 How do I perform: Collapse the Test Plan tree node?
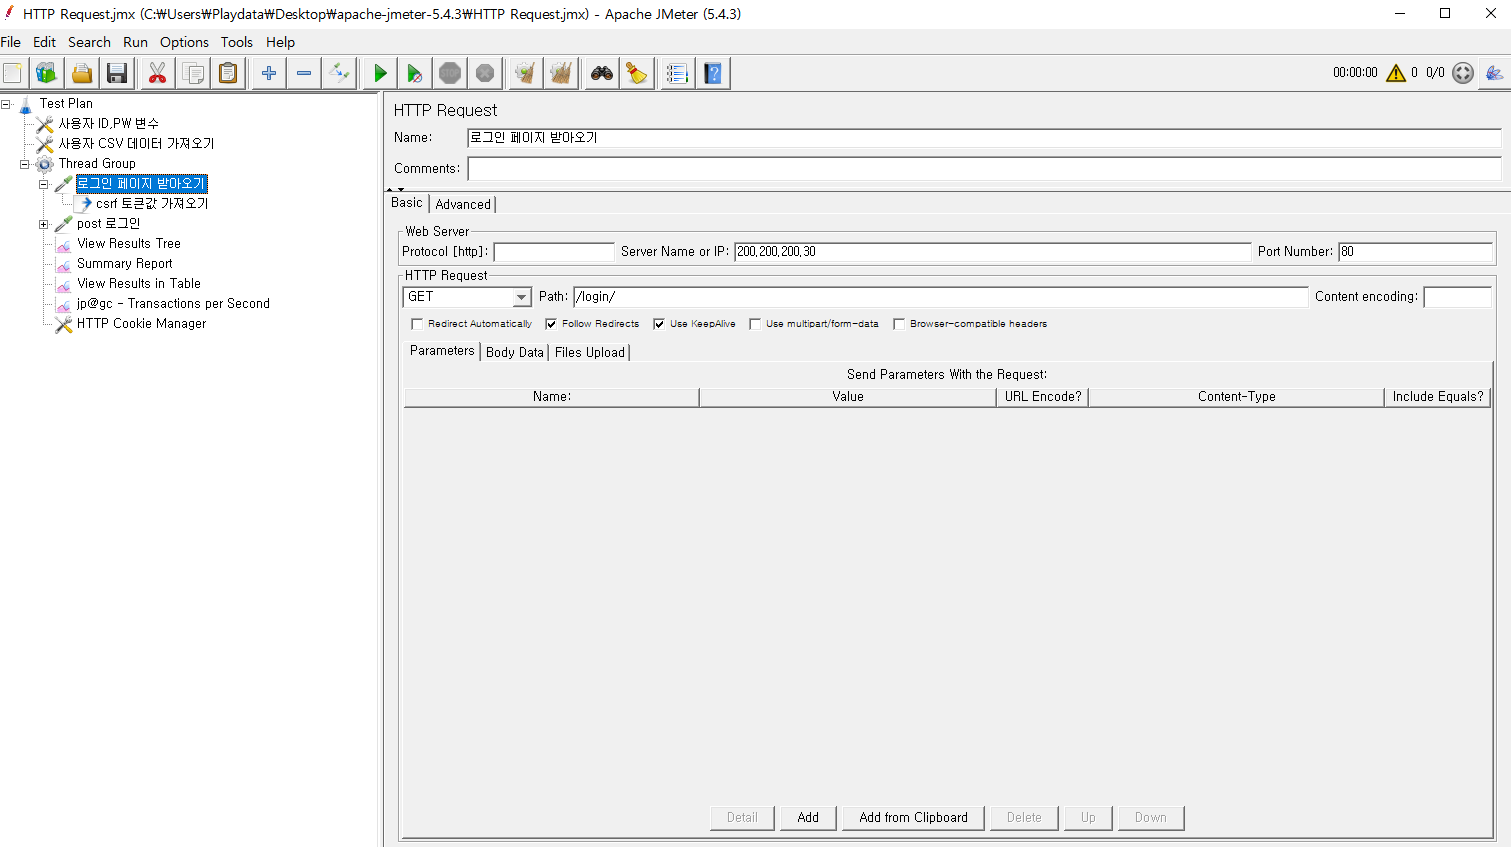(x=6, y=104)
